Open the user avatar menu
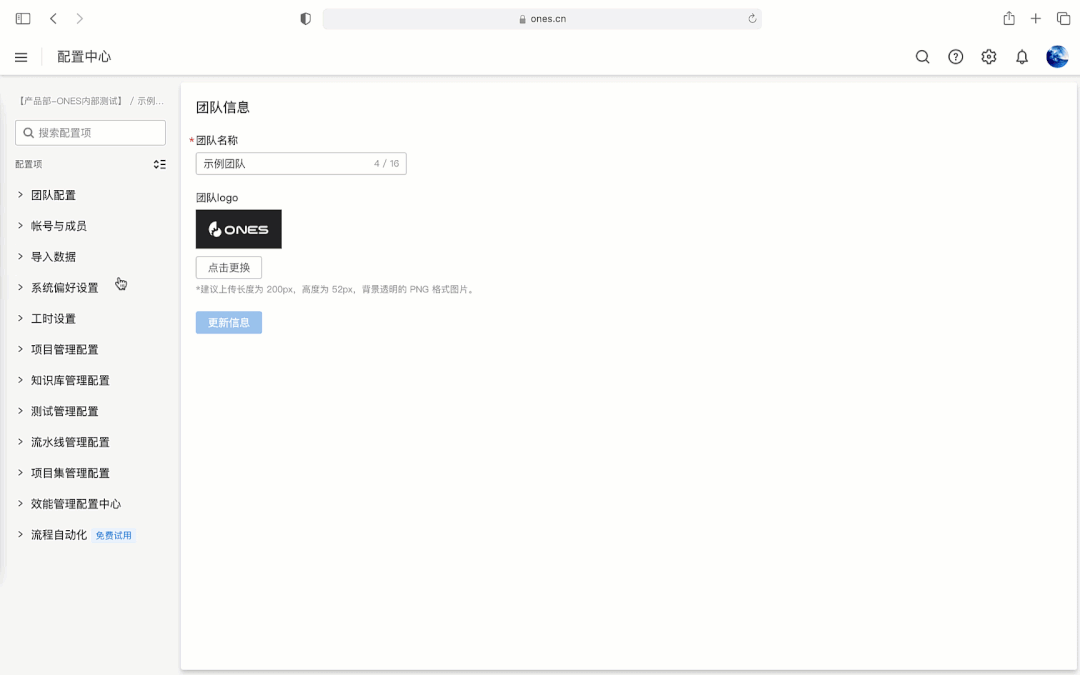The height and width of the screenshot is (675, 1080). click(x=1057, y=56)
